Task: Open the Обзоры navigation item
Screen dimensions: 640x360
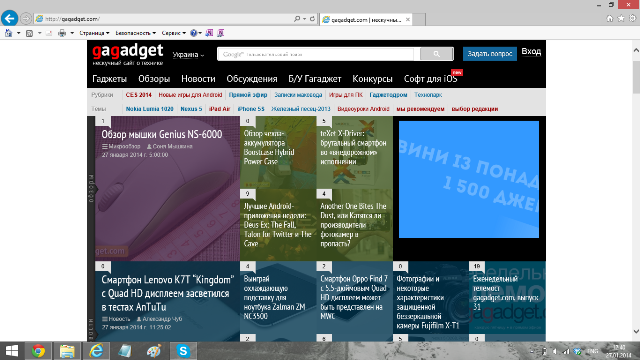Action: (154, 79)
